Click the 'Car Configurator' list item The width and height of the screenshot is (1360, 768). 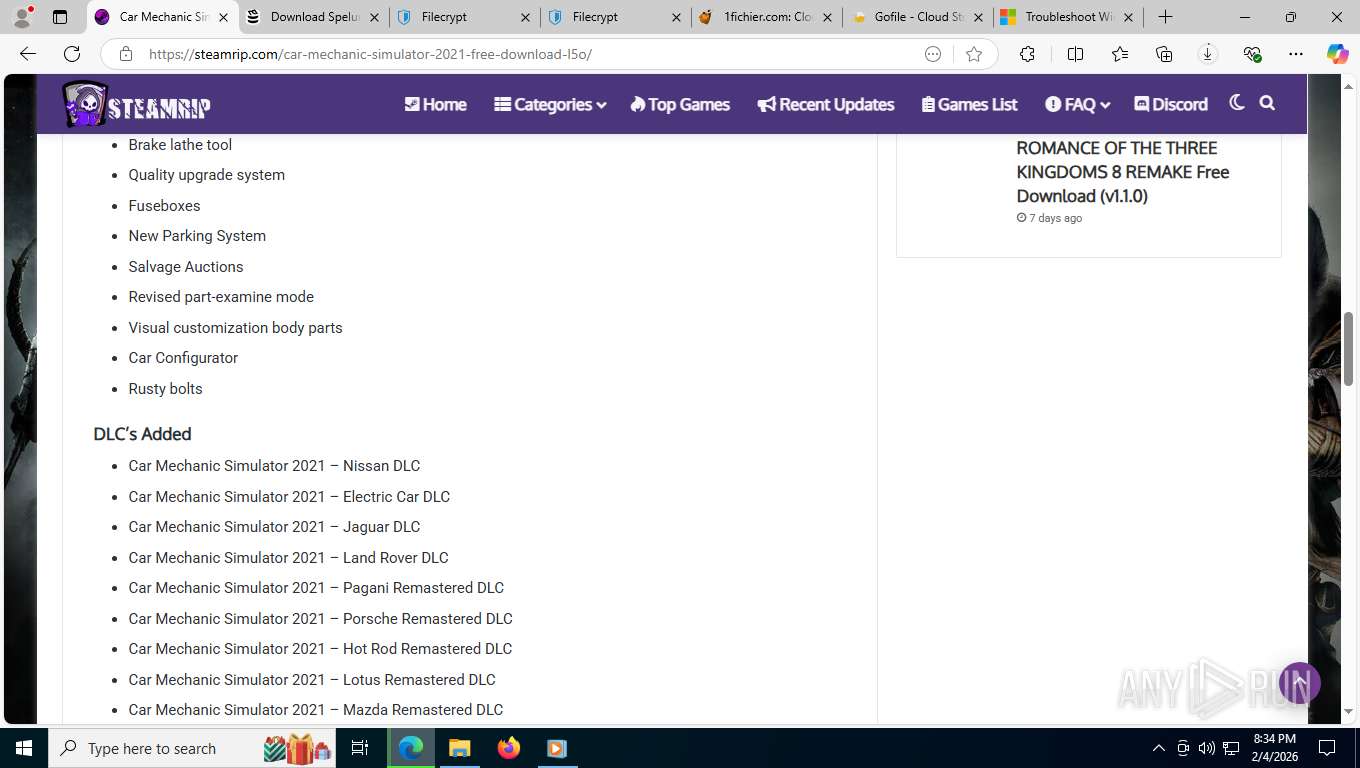coord(183,358)
